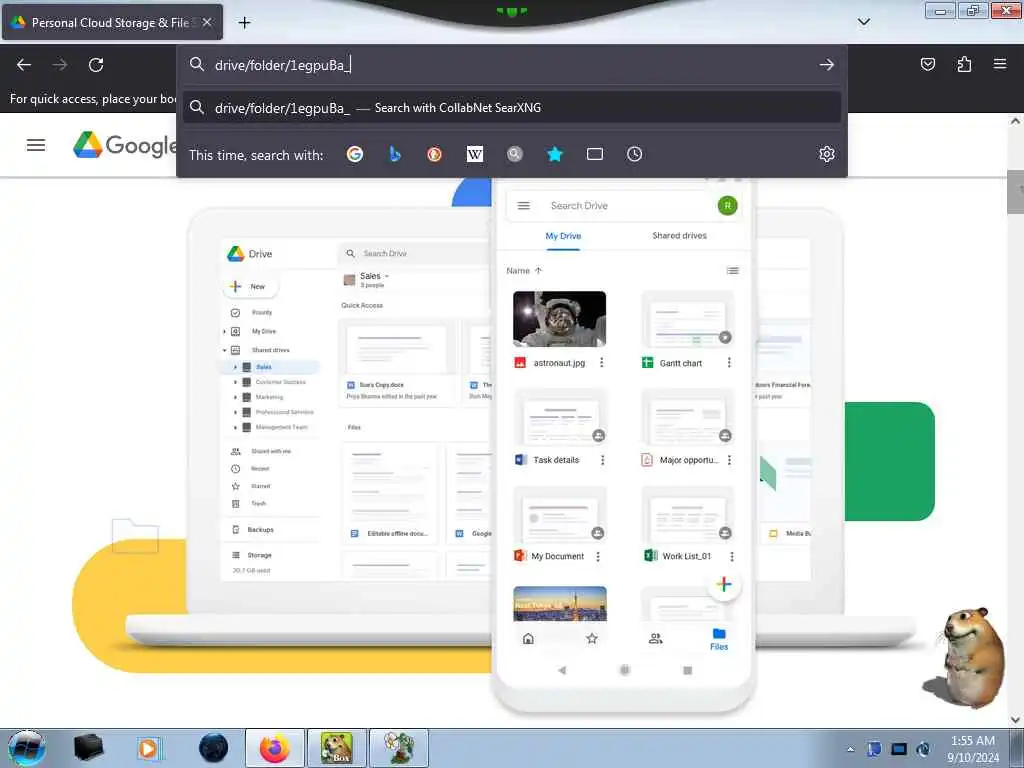Search this time with Bing
Viewport: 1024px width, 768px height.
394,154
